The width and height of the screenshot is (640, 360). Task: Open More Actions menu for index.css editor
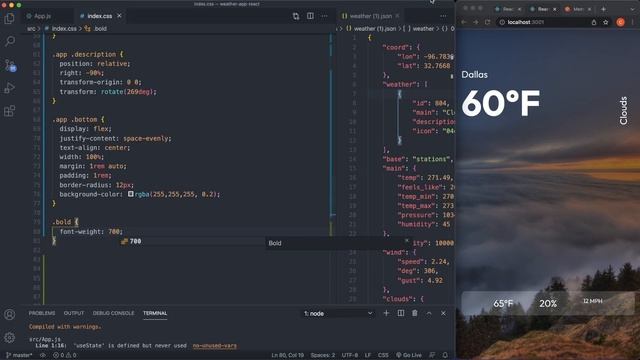324,16
